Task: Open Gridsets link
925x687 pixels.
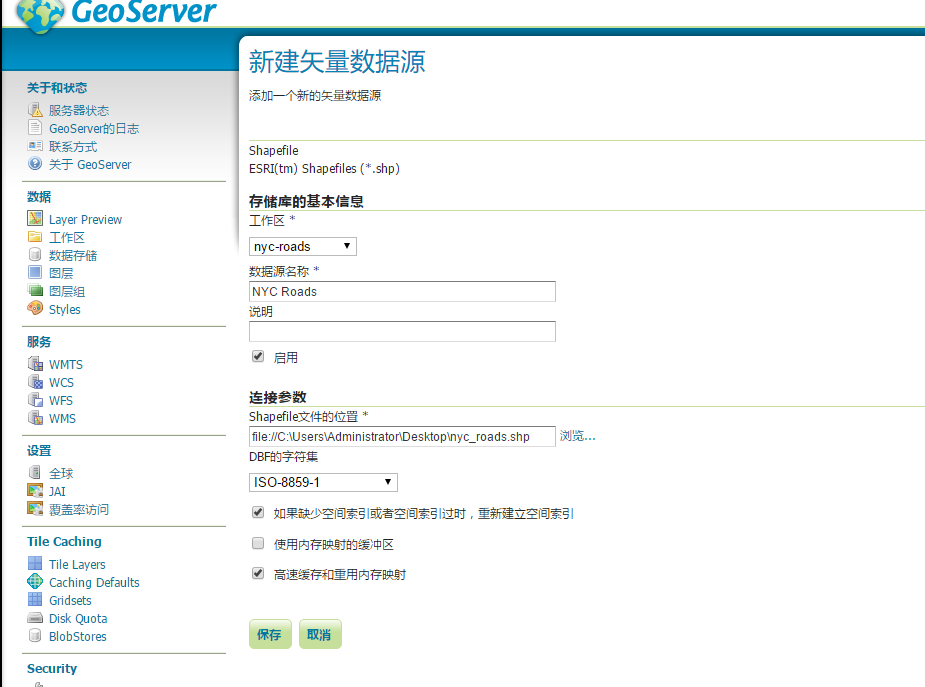Action: [x=70, y=600]
